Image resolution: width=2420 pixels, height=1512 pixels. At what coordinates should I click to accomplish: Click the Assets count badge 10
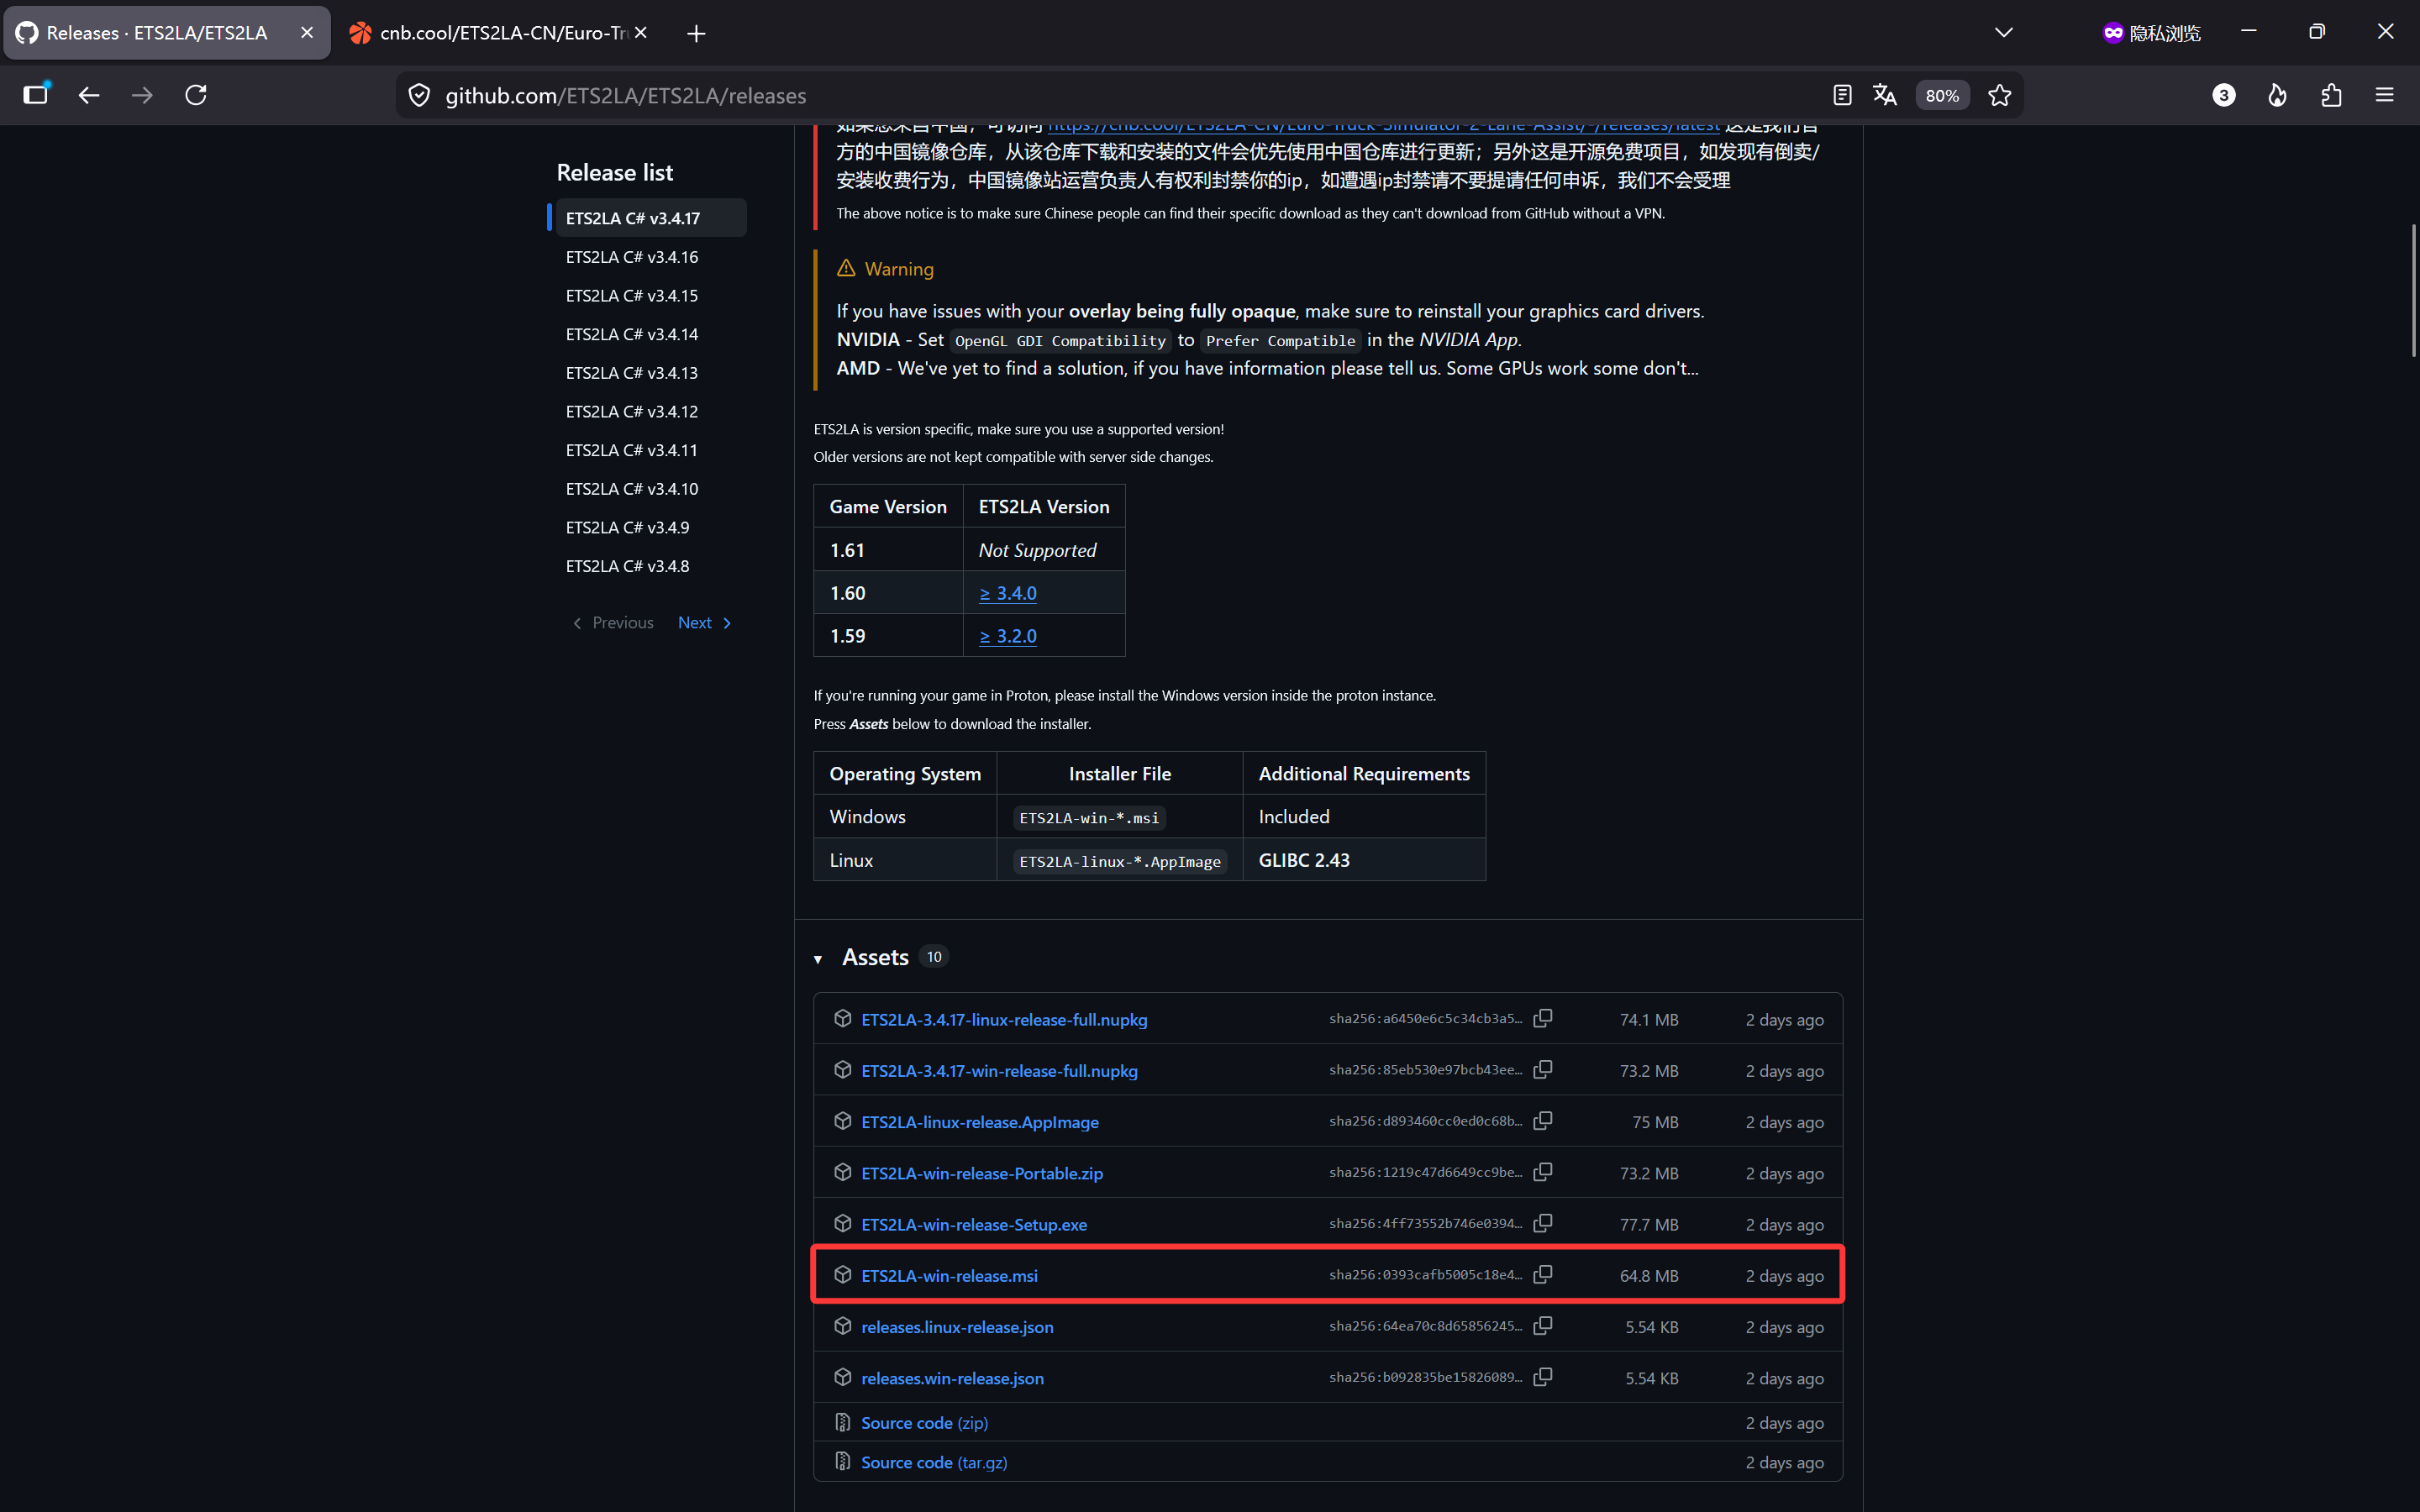coord(934,957)
